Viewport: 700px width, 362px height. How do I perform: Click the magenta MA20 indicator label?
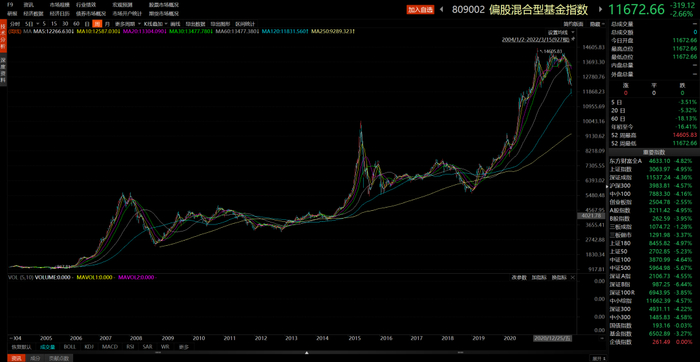coord(145,31)
